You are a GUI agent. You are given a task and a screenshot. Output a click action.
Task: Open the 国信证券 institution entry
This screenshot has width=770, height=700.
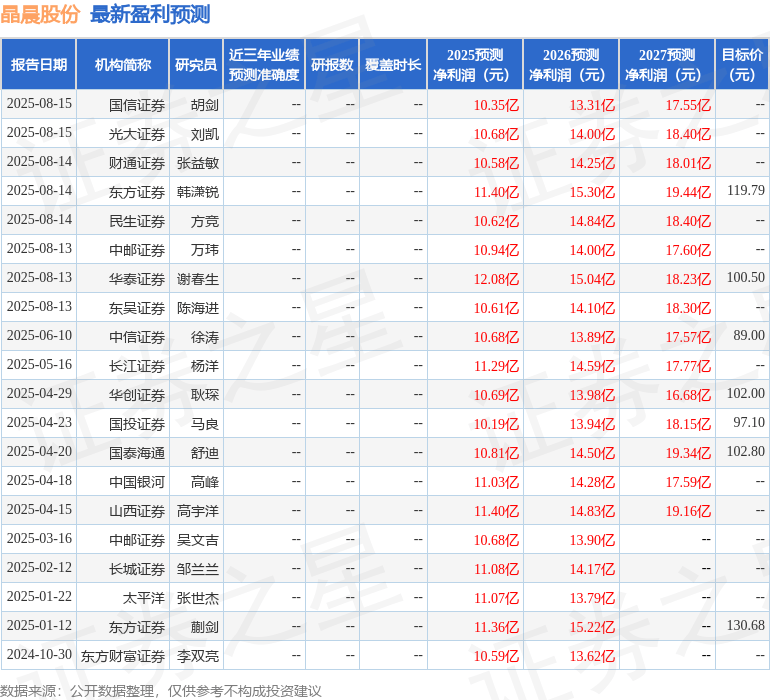click(x=137, y=104)
